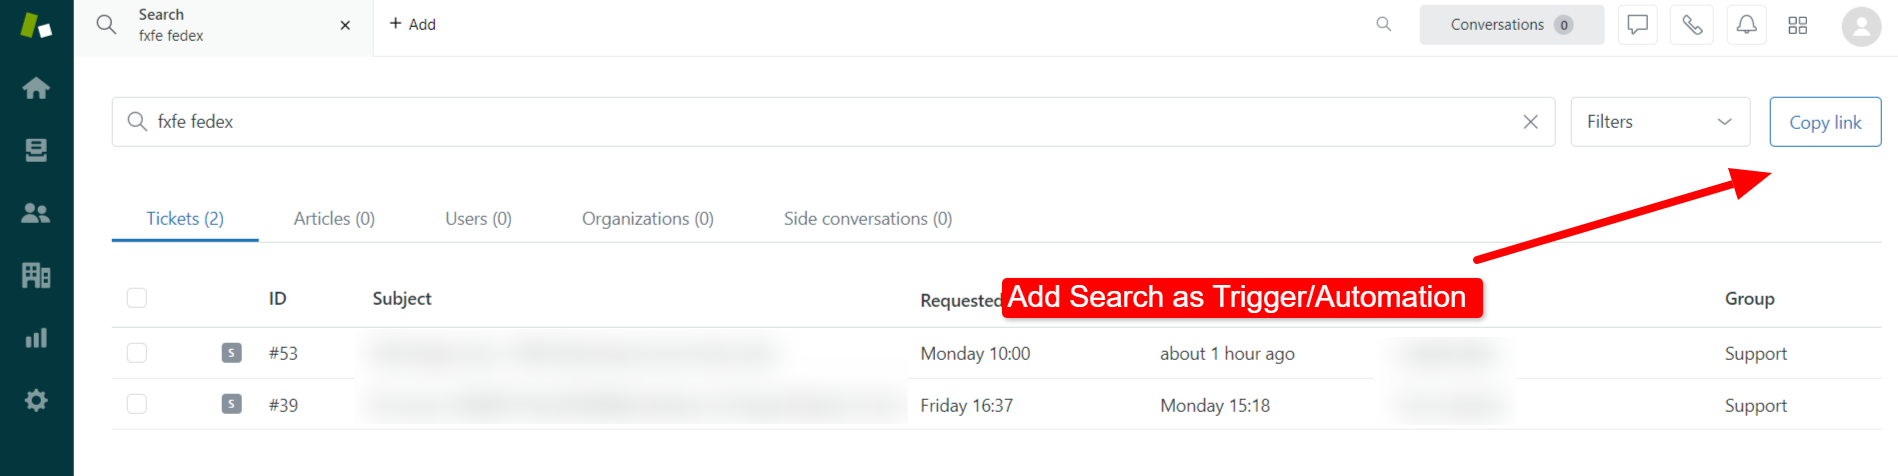Screen dimensions: 1898x476
Task: Open Views icon in left sidebar
Action: coord(36,150)
